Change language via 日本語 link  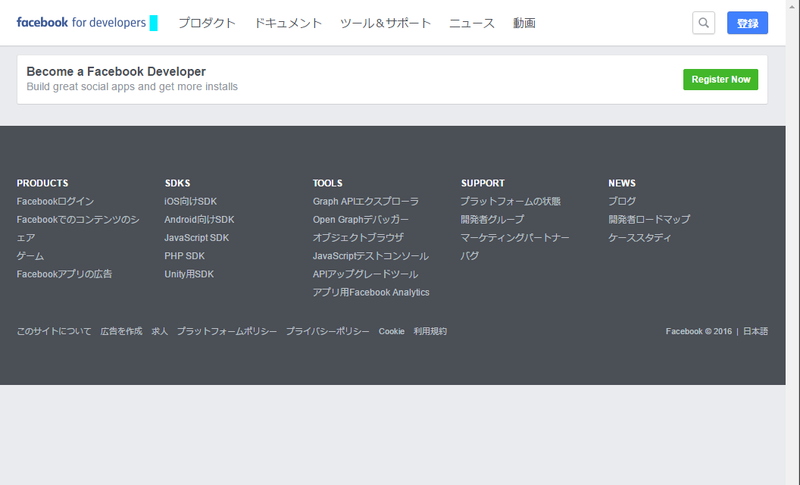click(x=755, y=331)
